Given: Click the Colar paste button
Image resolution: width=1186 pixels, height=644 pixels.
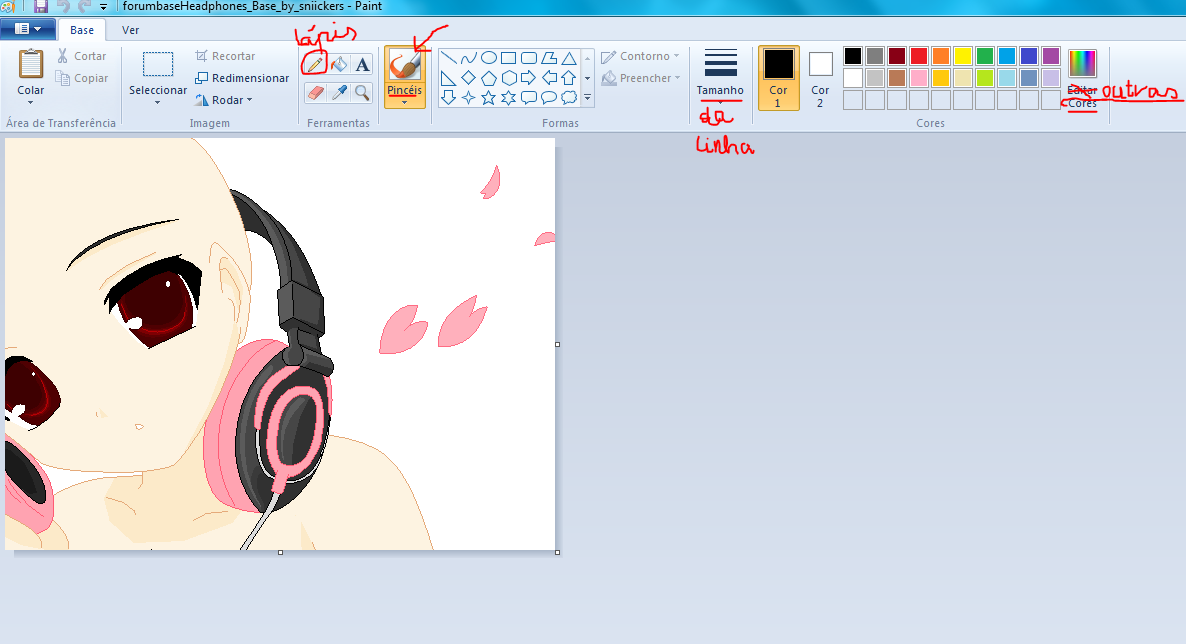Looking at the screenshot, I should coord(31,71).
